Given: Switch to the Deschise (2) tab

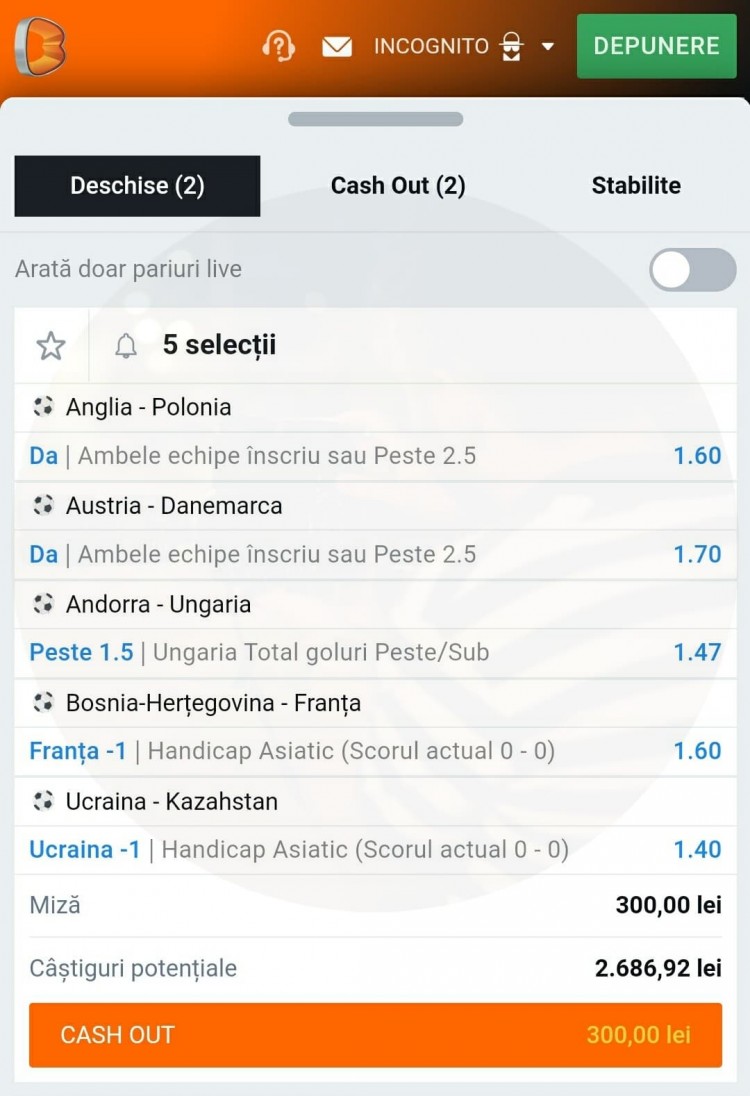Looking at the screenshot, I should (137, 186).
